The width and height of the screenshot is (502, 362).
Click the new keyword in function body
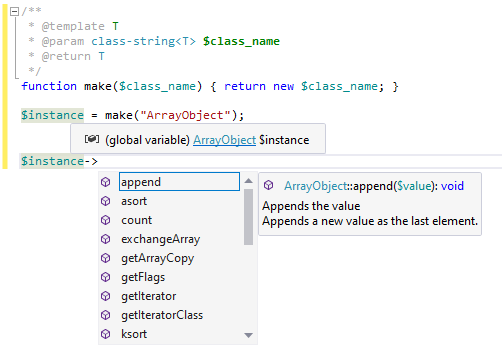click(x=283, y=86)
